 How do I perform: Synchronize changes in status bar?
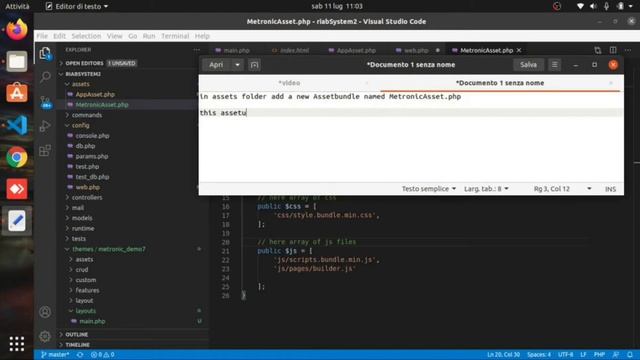pyautogui.click(x=80, y=355)
